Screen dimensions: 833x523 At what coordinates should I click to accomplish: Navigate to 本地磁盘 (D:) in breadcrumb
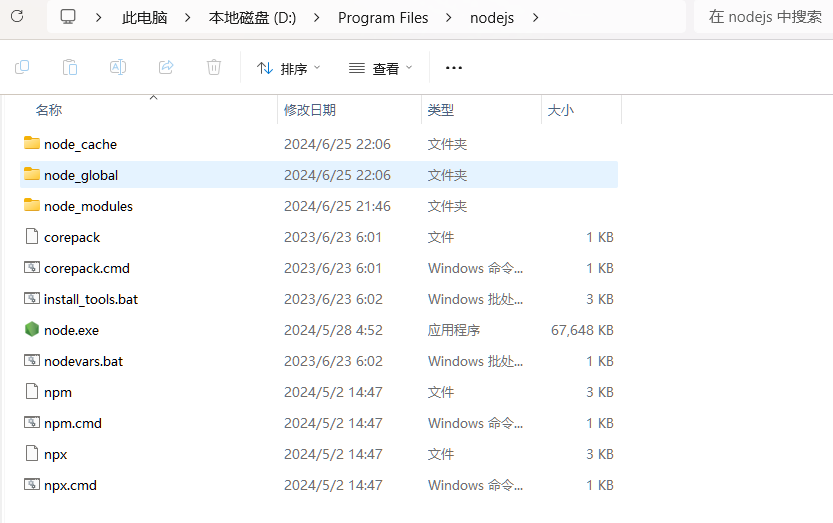click(252, 18)
